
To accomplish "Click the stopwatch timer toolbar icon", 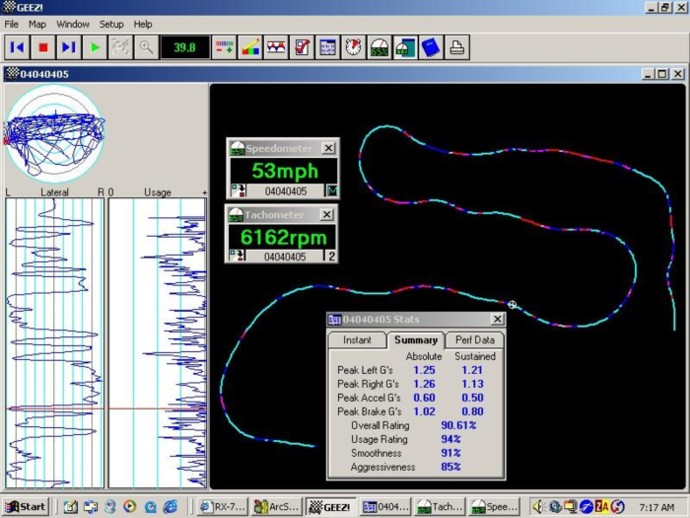I will [x=354, y=46].
